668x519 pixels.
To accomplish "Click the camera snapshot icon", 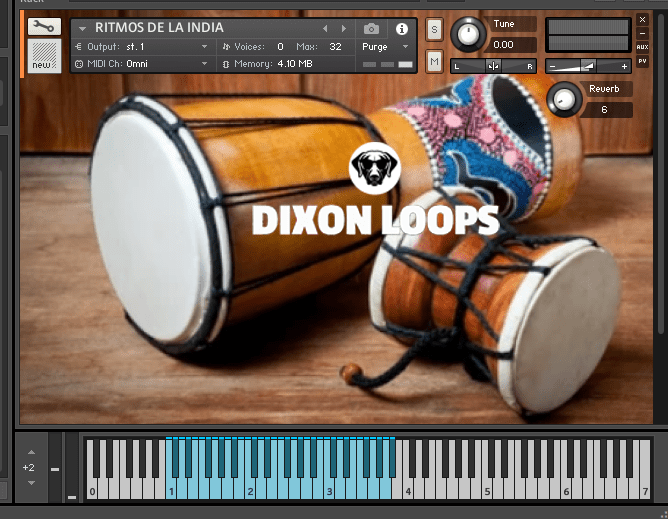I will (x=372, y=29).
